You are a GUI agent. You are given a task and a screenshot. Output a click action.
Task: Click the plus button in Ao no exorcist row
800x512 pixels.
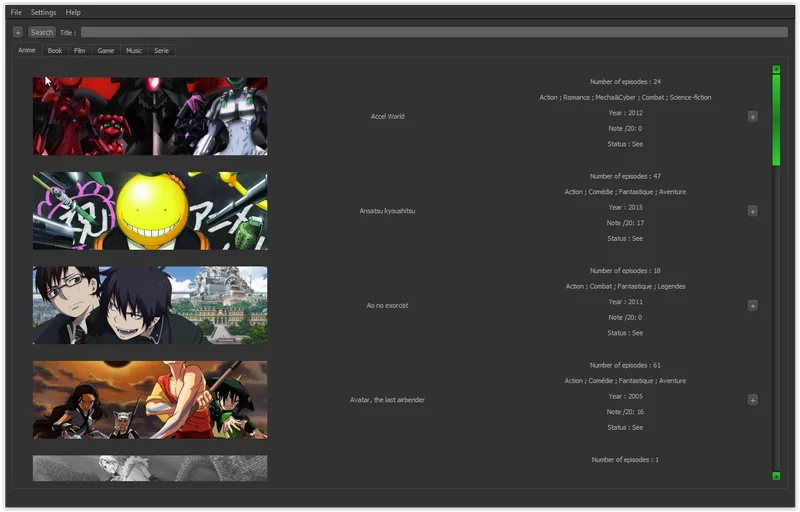click(x=753, y=305)
